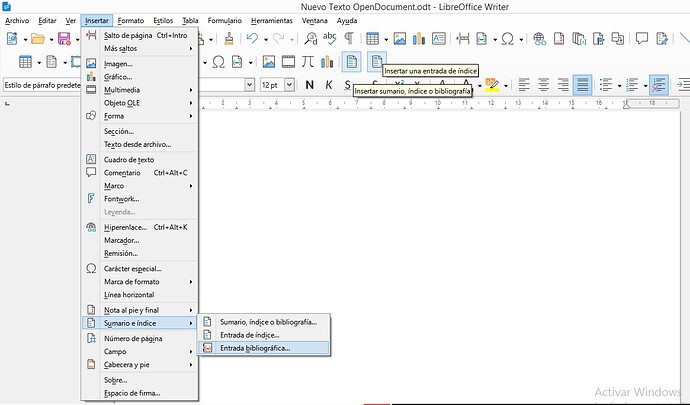The height and width of the screenshot is (405, 690).
Task: Toggle align left
Action: tap(524, 85)
